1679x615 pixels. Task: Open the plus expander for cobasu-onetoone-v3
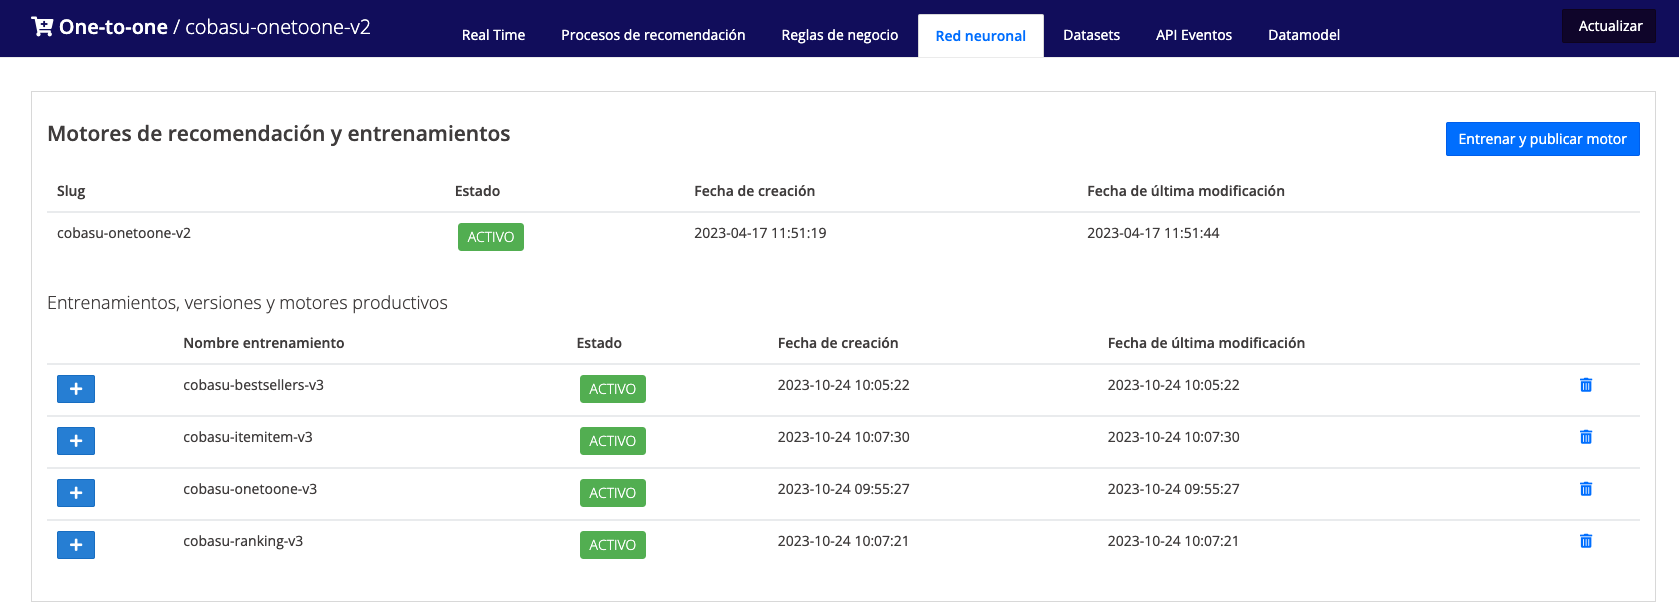(76, 493)
